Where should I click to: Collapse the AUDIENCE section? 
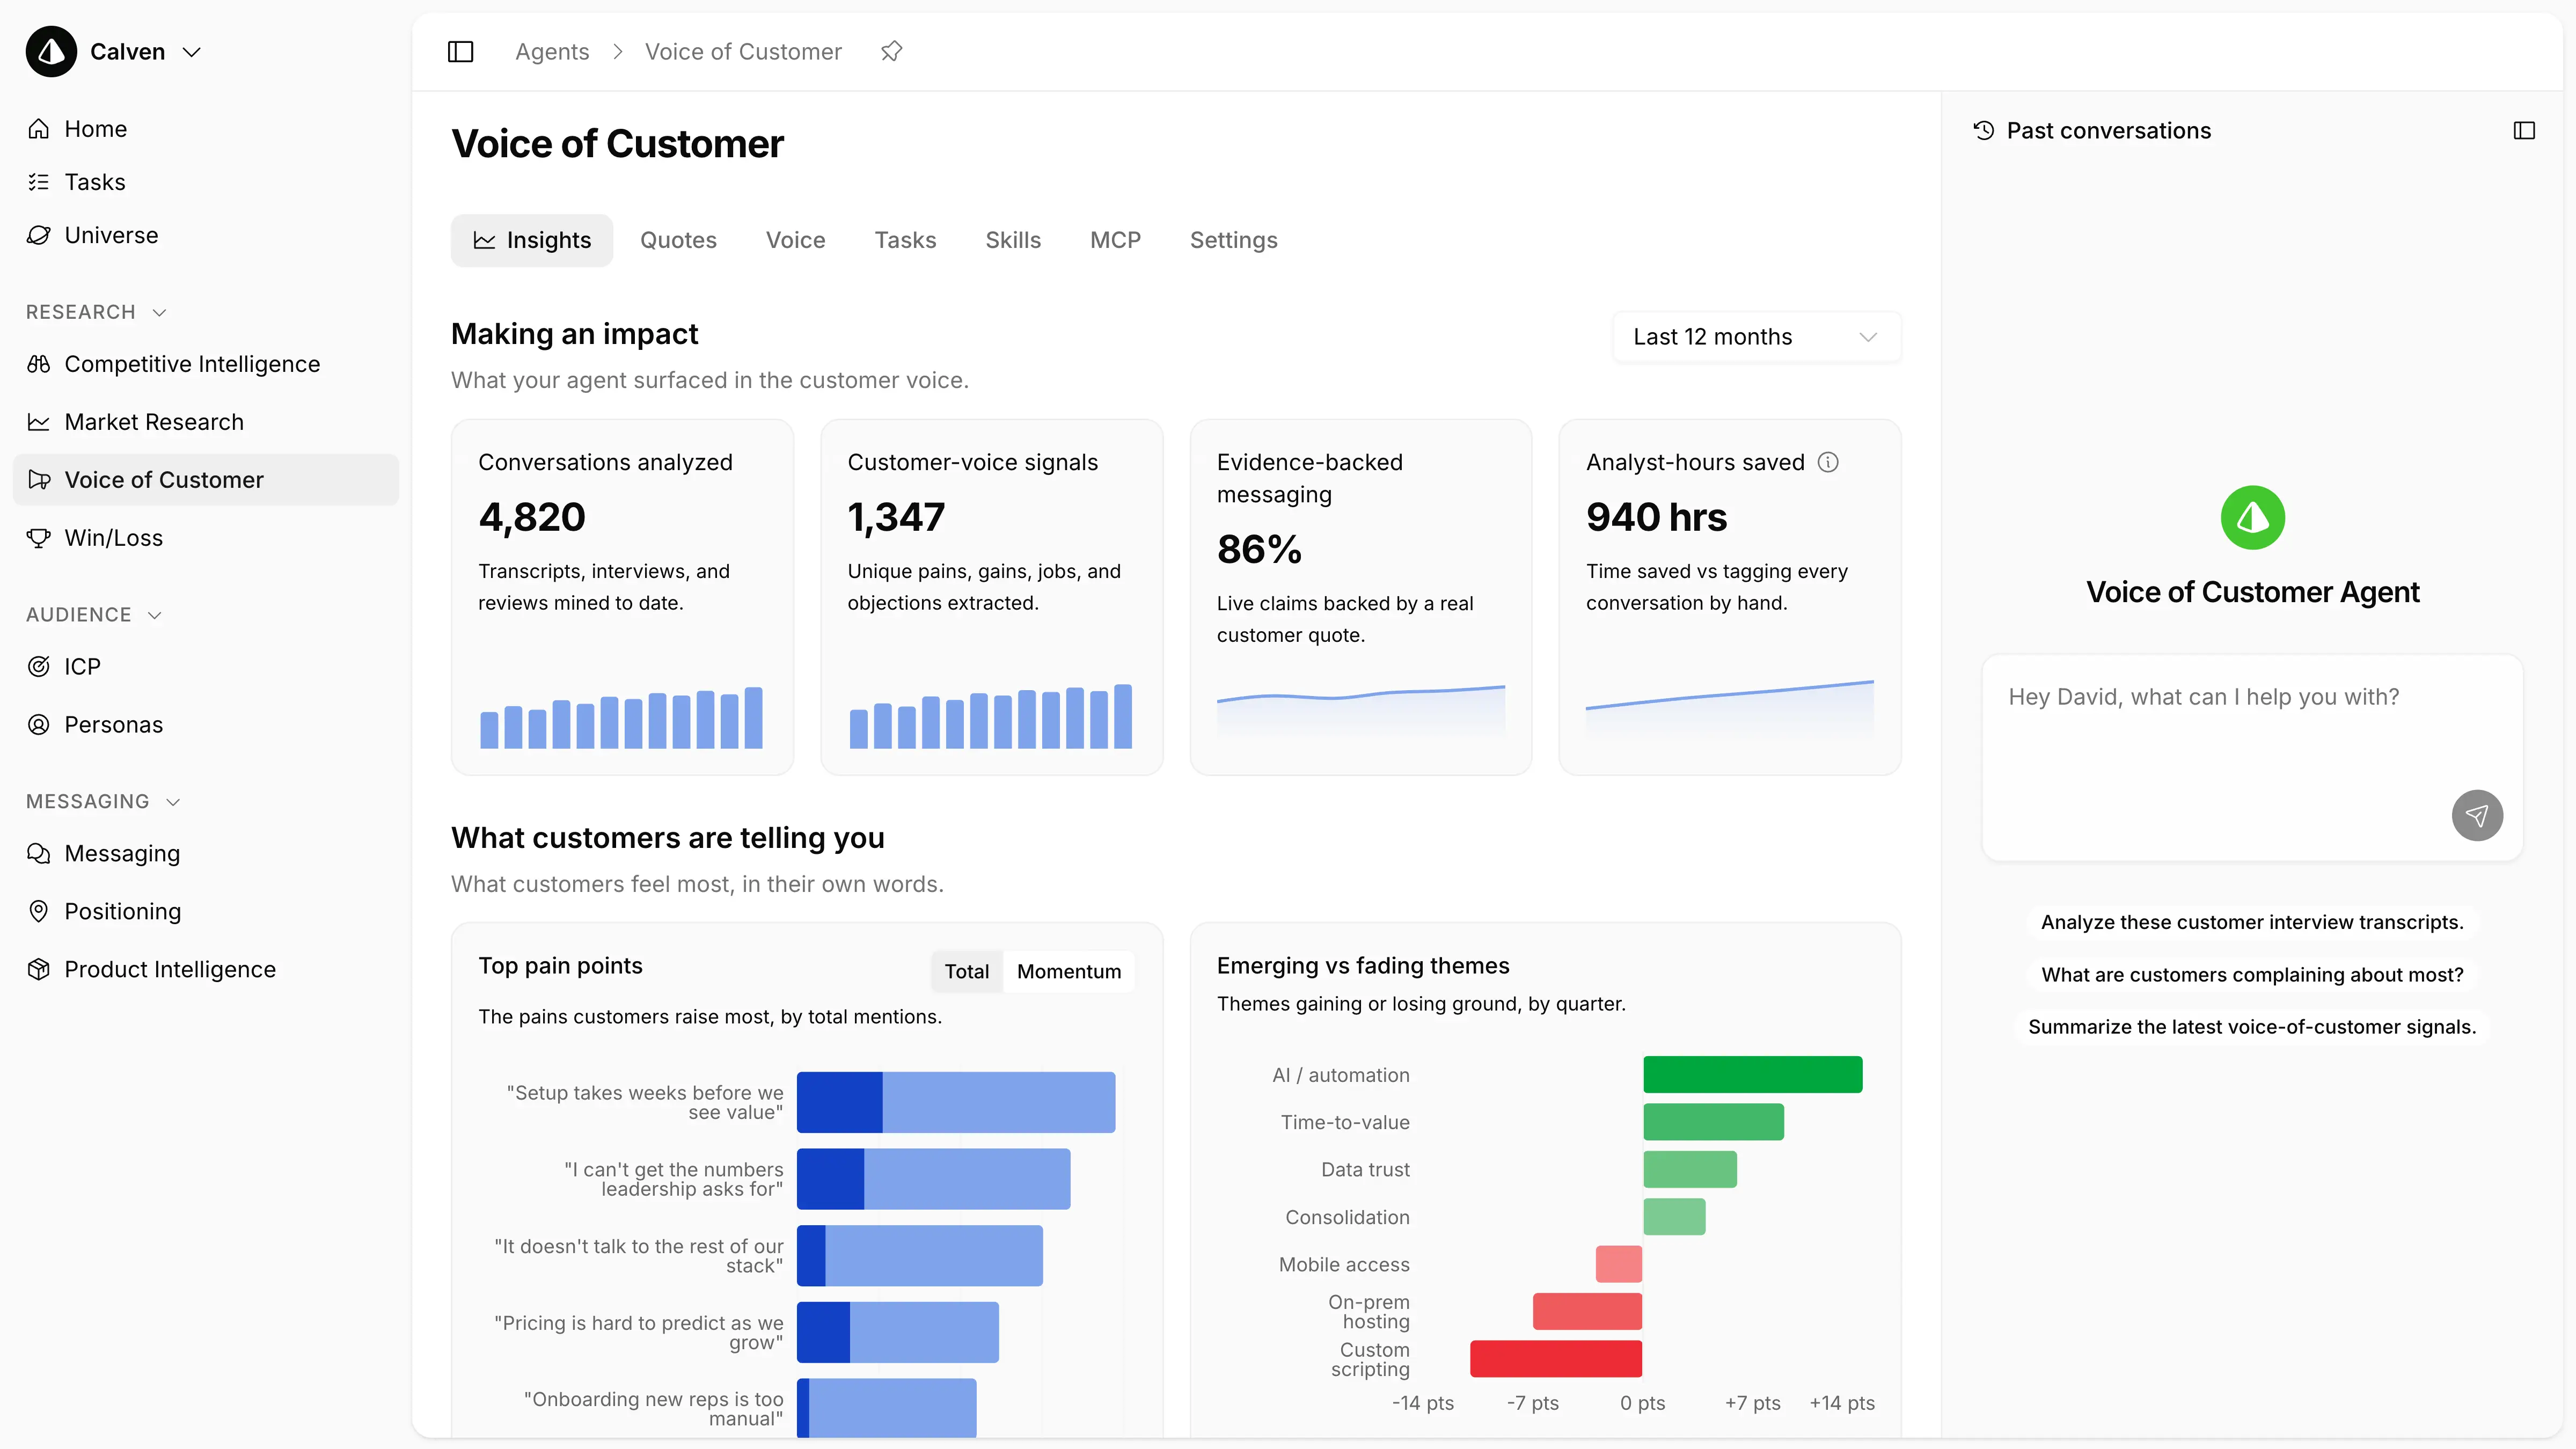pos(155,615)
